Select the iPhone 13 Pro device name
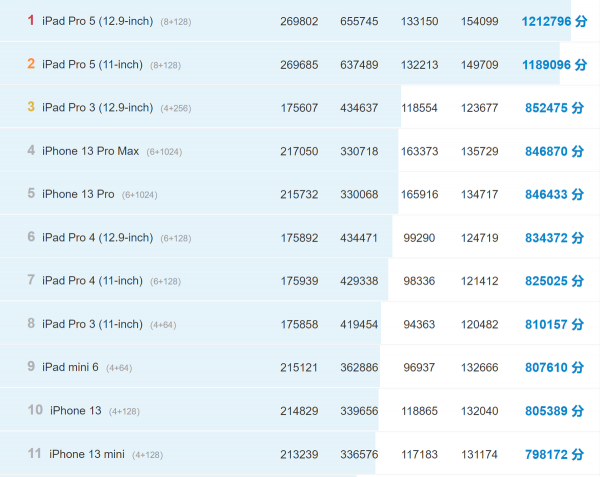This screenshot has width=600, height=477. tap(78, 194)
